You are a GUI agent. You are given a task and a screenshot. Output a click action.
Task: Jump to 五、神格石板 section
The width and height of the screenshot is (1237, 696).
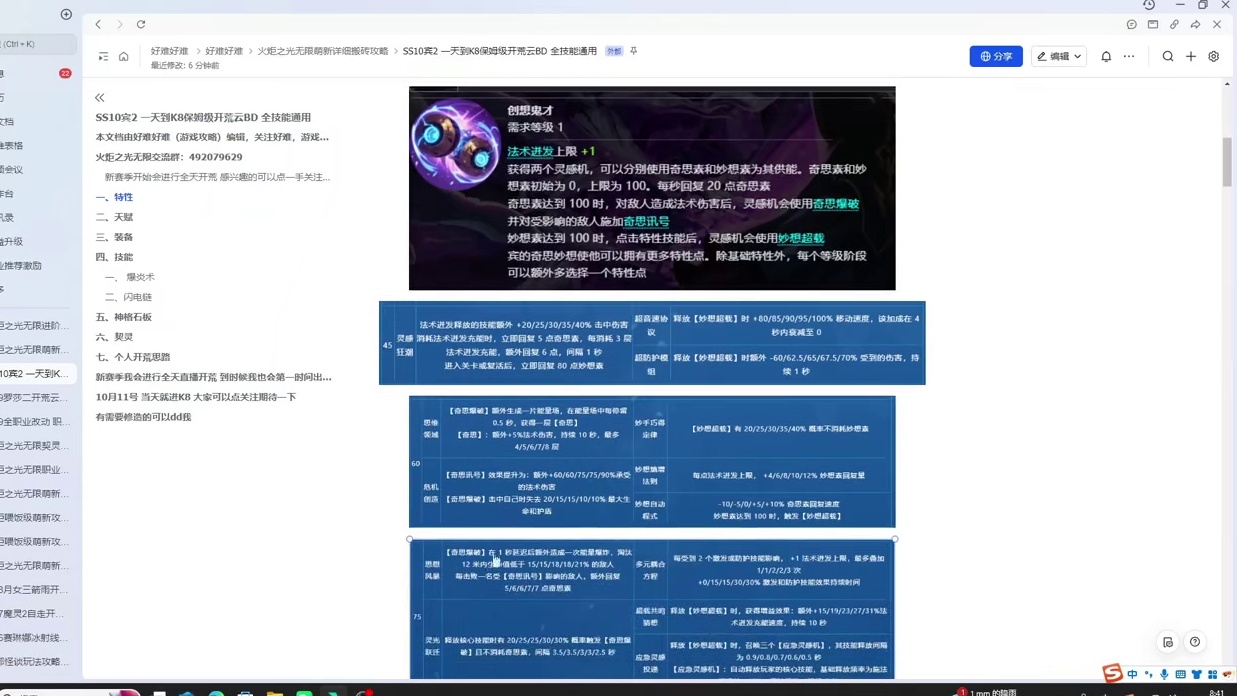(x=123, y=317)
